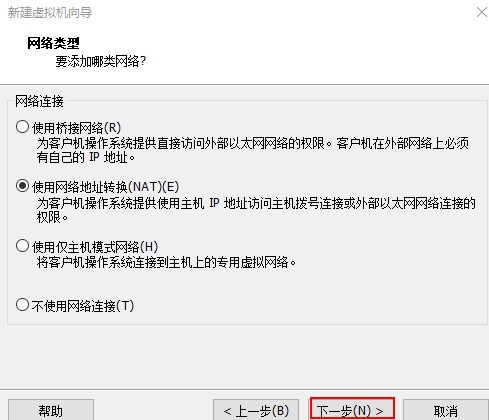Click the bridged network description paragraph
489x420 pixels.
(x=253, y=150)
